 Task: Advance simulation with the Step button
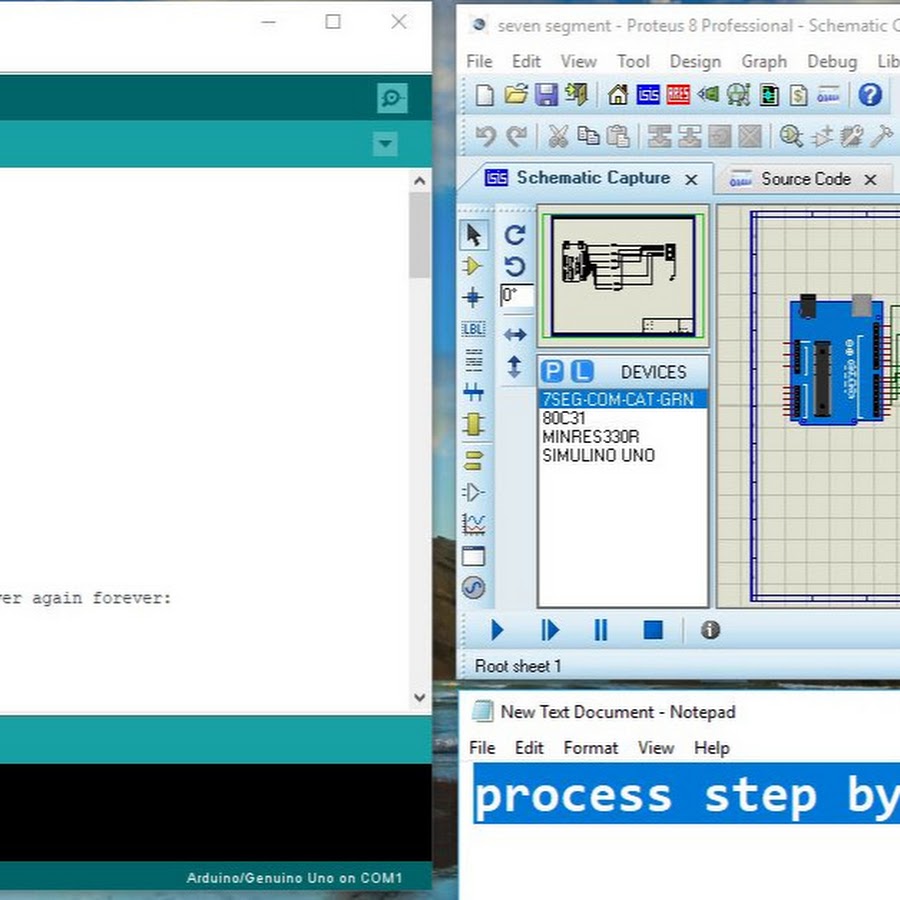click(549, 630)
